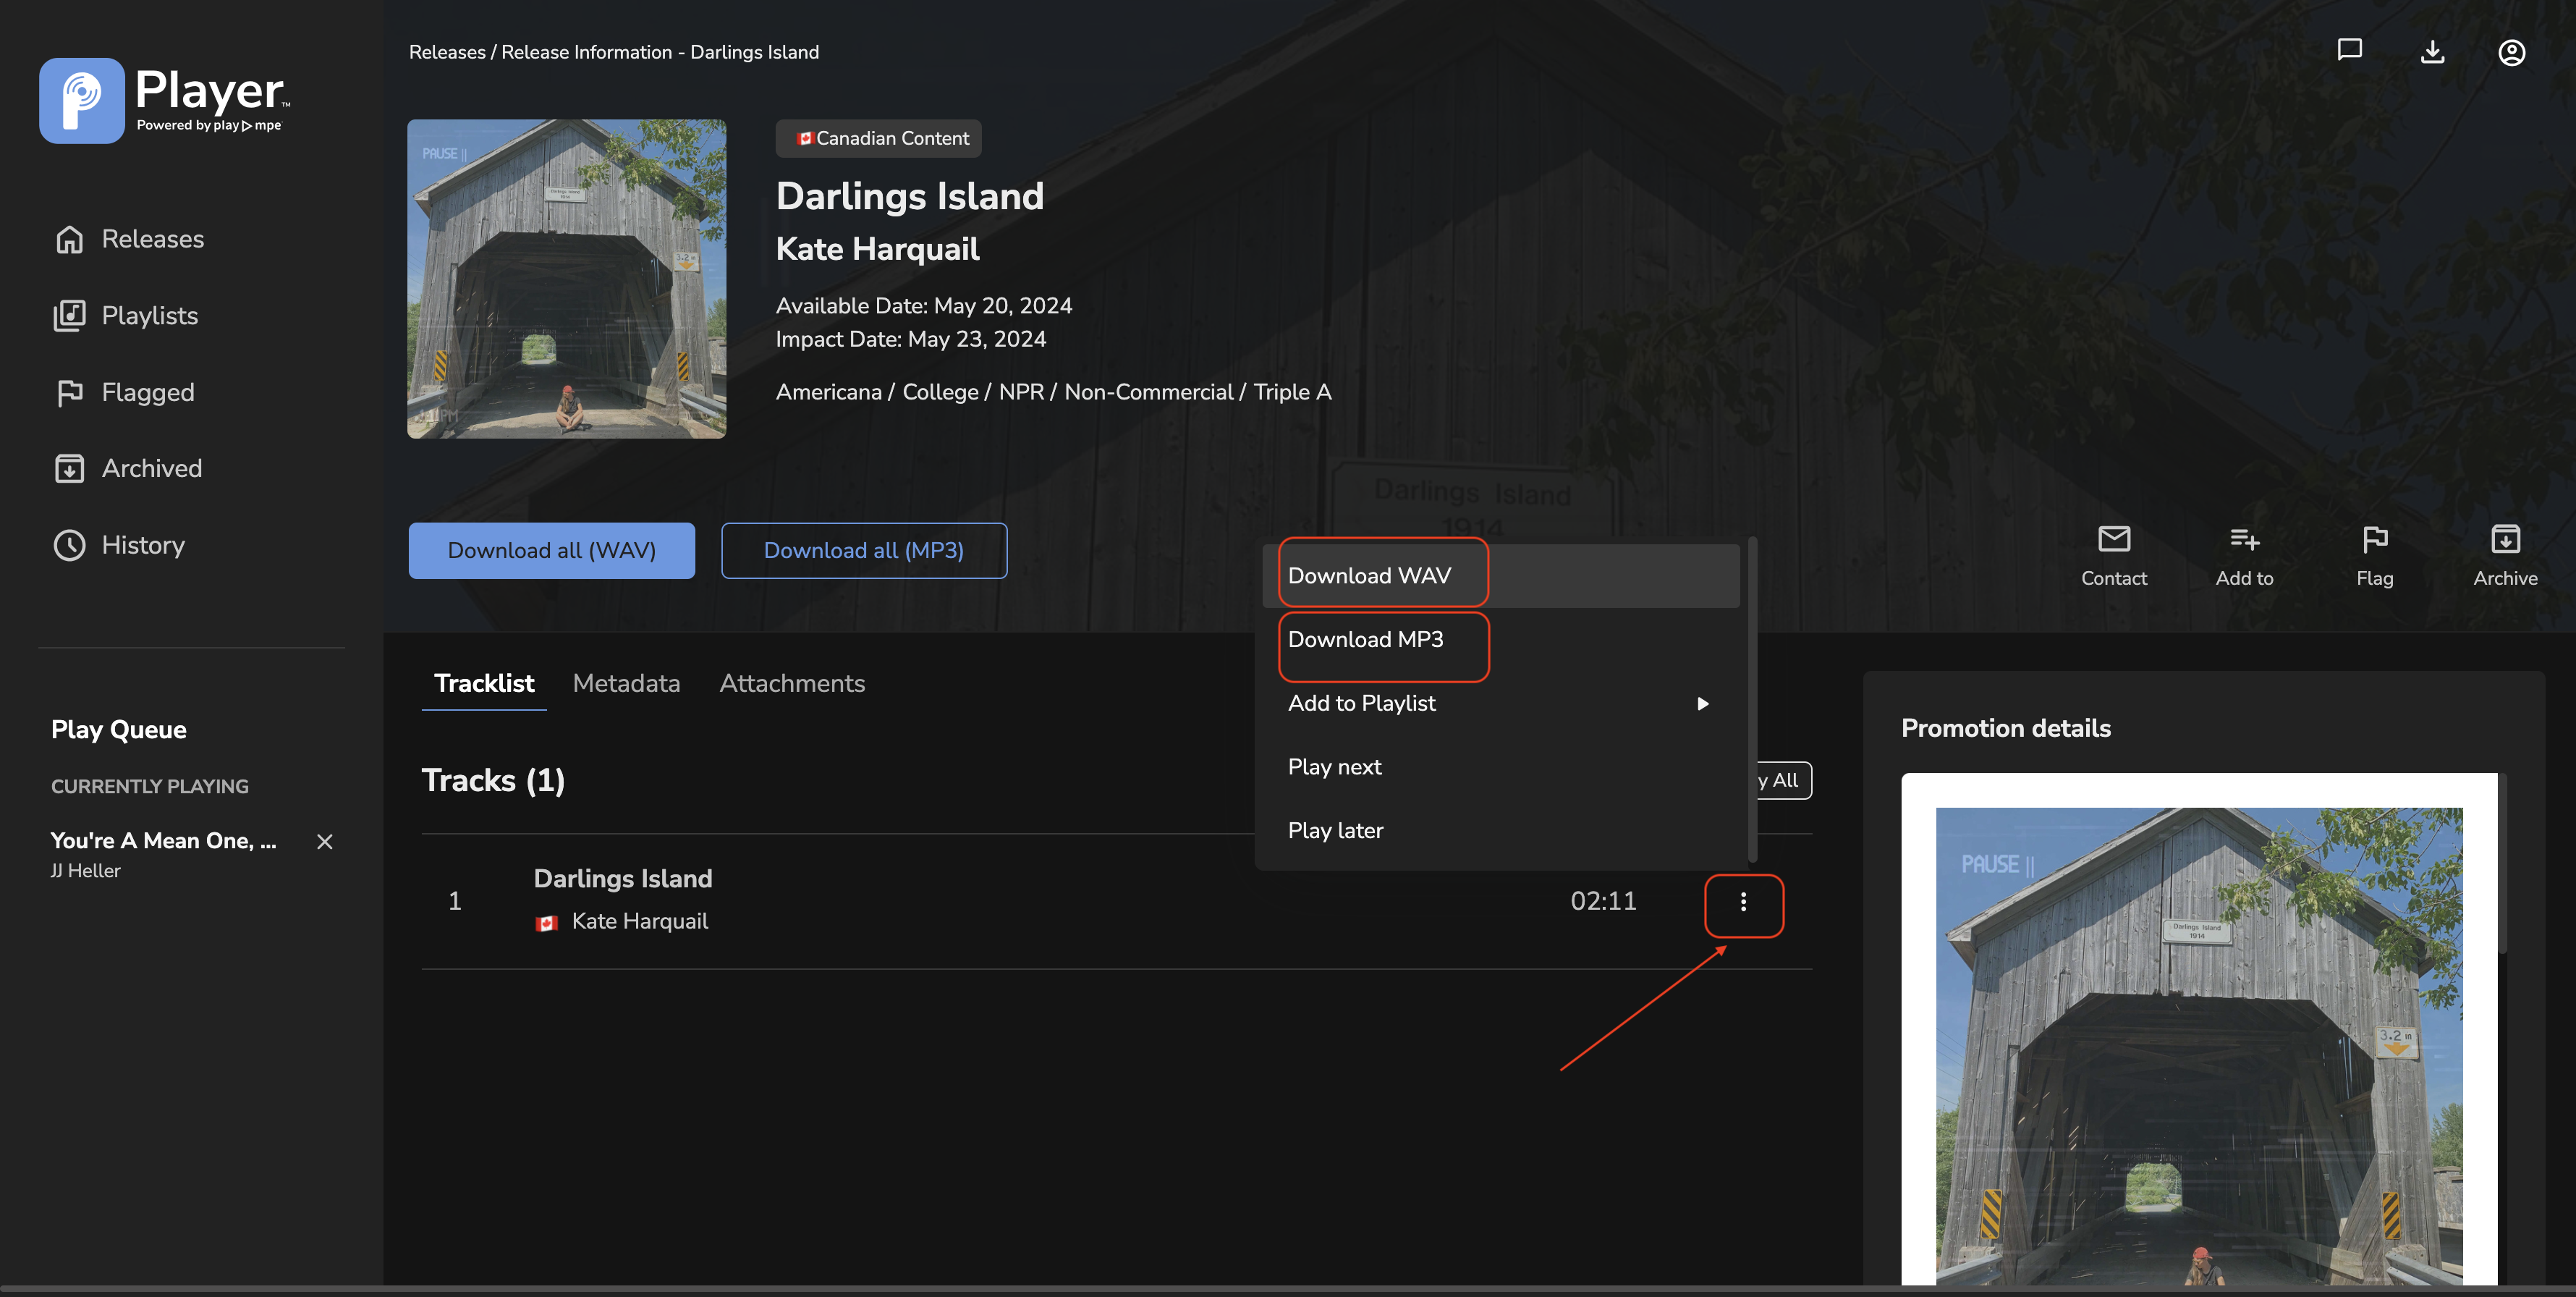The width and height of the screenshot is (2576, 1297).
Task: Click artist Kate Harquail in track row
Action: [x=640, y=922]
